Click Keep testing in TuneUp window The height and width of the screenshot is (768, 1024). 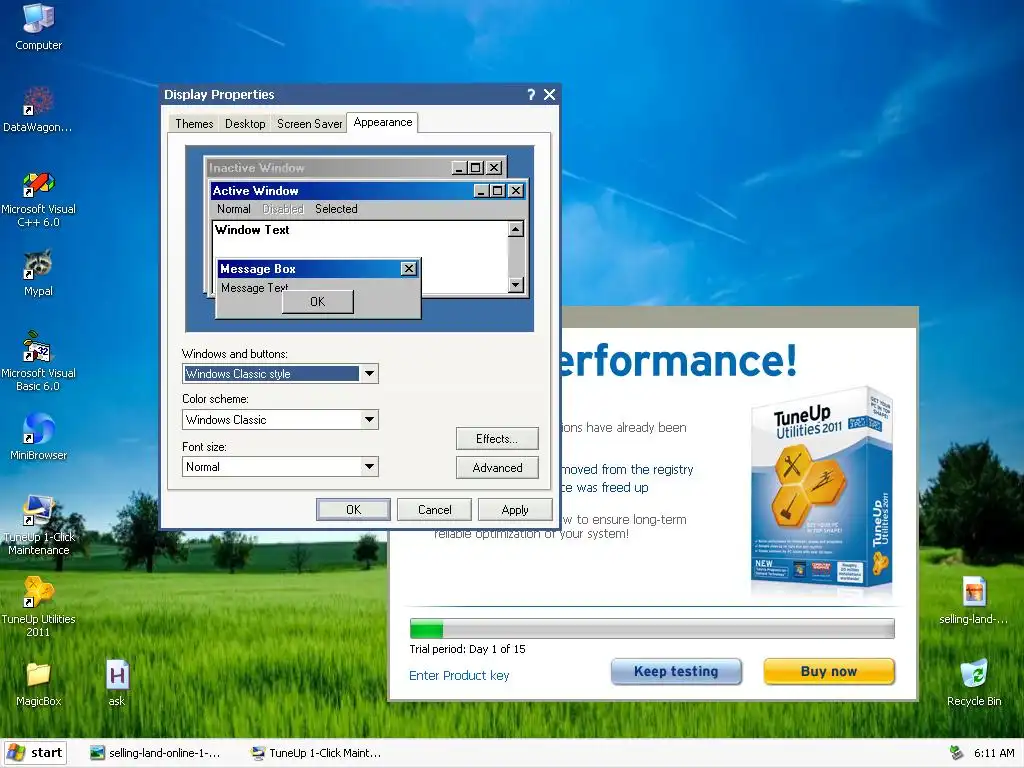676,671
